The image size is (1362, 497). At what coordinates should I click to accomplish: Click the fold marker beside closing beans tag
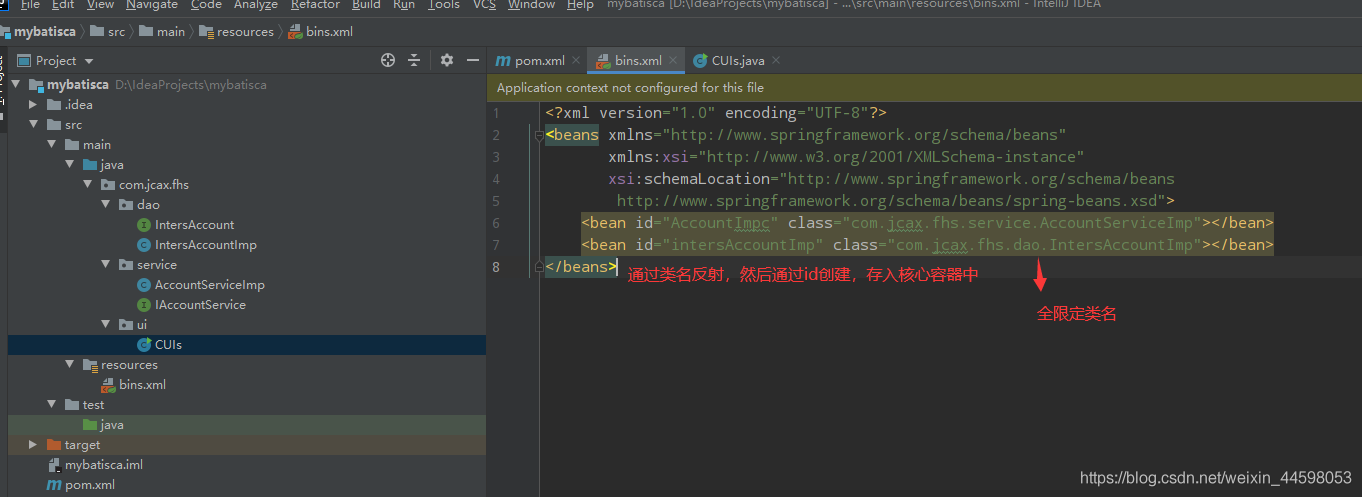pos(538,267)
